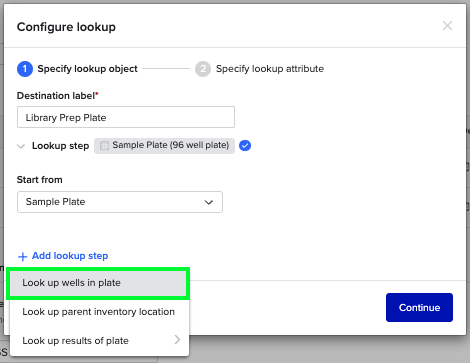The image size is (470, 363).
Task: Expand the Look up results of plate submenu arrow
Action: pos(177,340)
